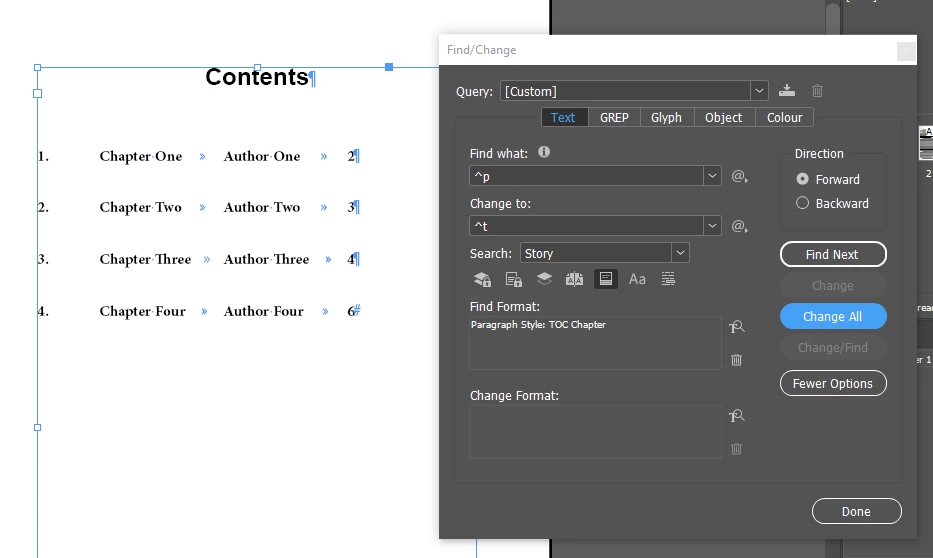Toggle Include Locked Stories icon
This screenshot has height=558, width=933.
pos(514,279)
